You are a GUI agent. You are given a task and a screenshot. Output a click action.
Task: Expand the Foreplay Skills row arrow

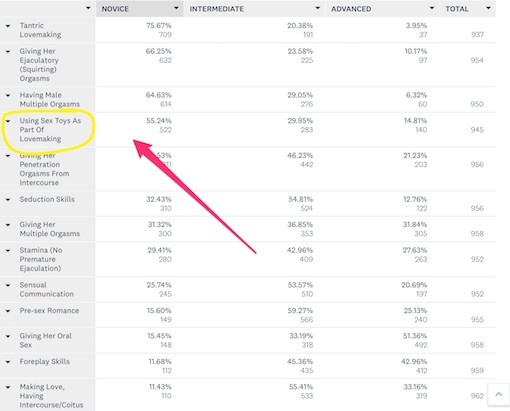point(8,362)
